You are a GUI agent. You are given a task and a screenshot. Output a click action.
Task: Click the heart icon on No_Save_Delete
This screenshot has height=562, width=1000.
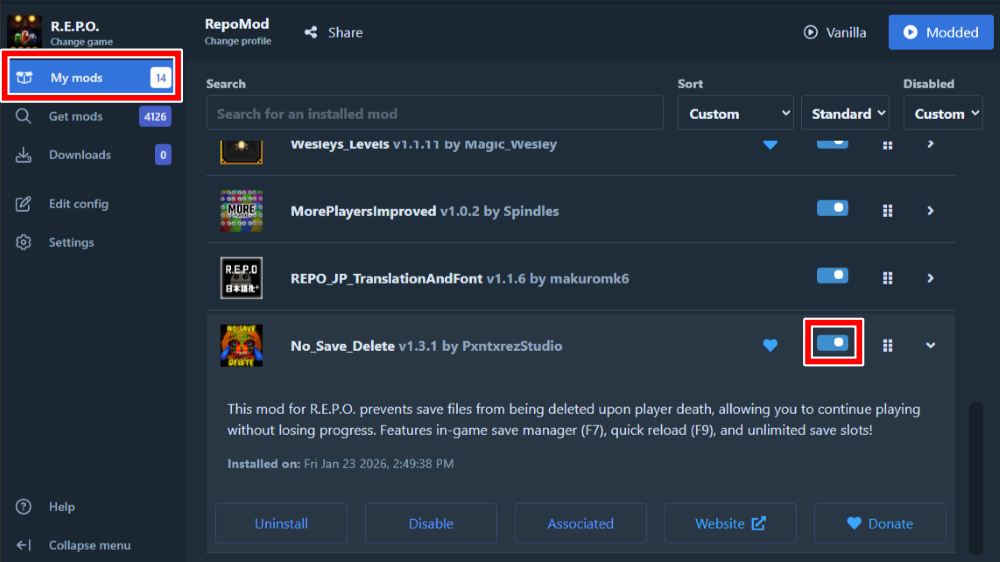(770, 346)
